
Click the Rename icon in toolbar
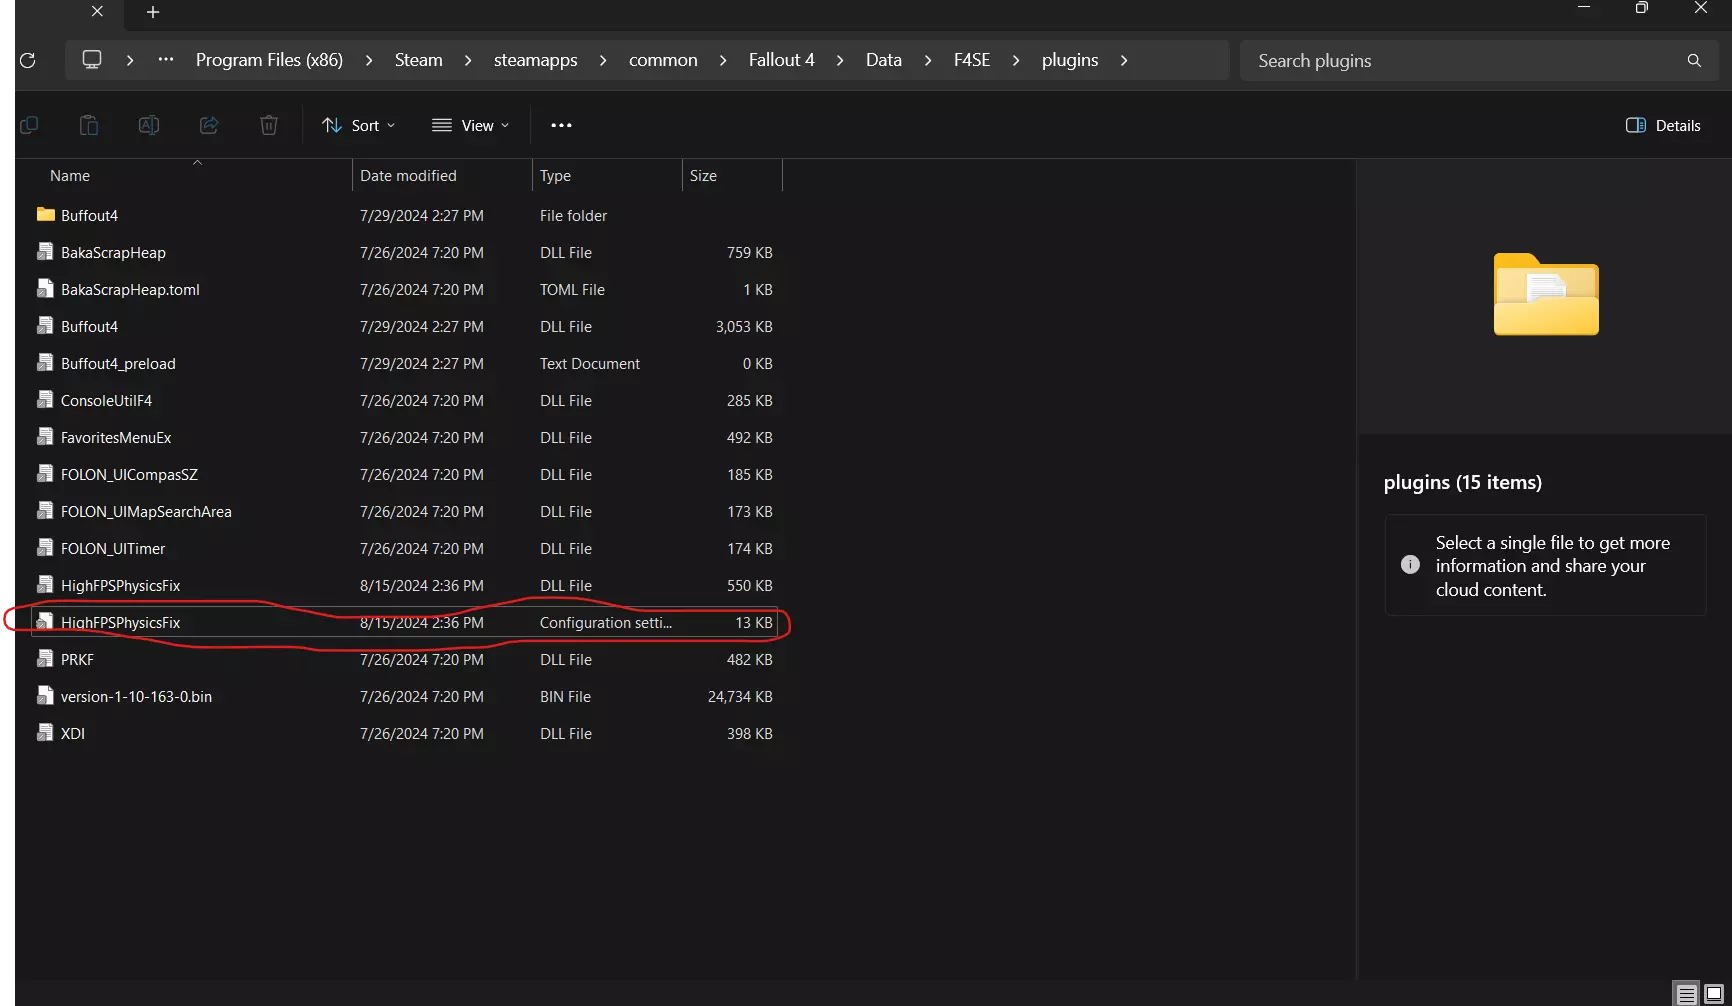point(149,125)
